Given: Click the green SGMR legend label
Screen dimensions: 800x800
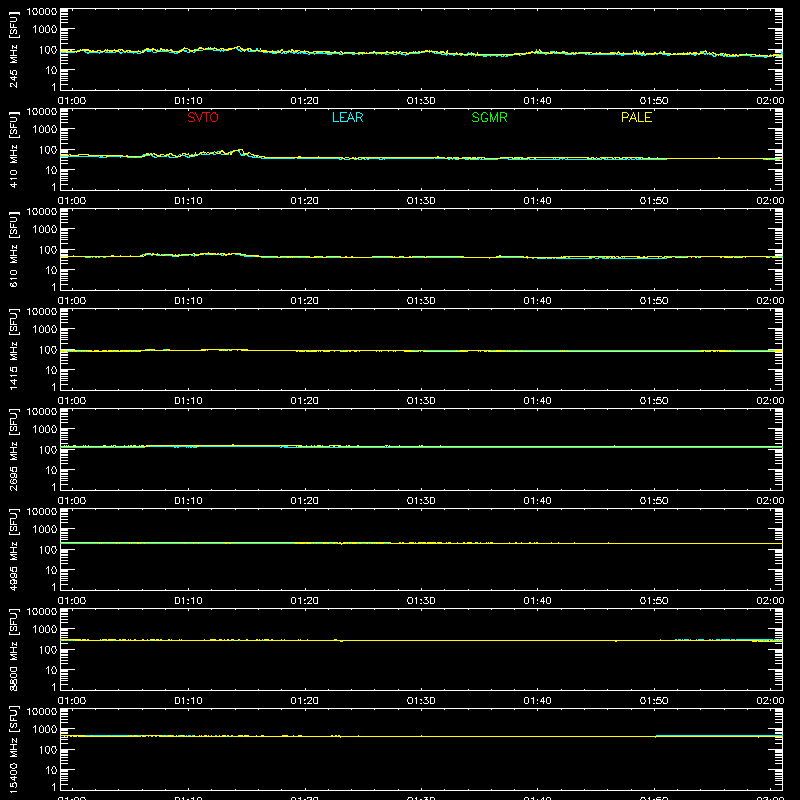Looking at the screenshot, I should (x=489, y=117).
